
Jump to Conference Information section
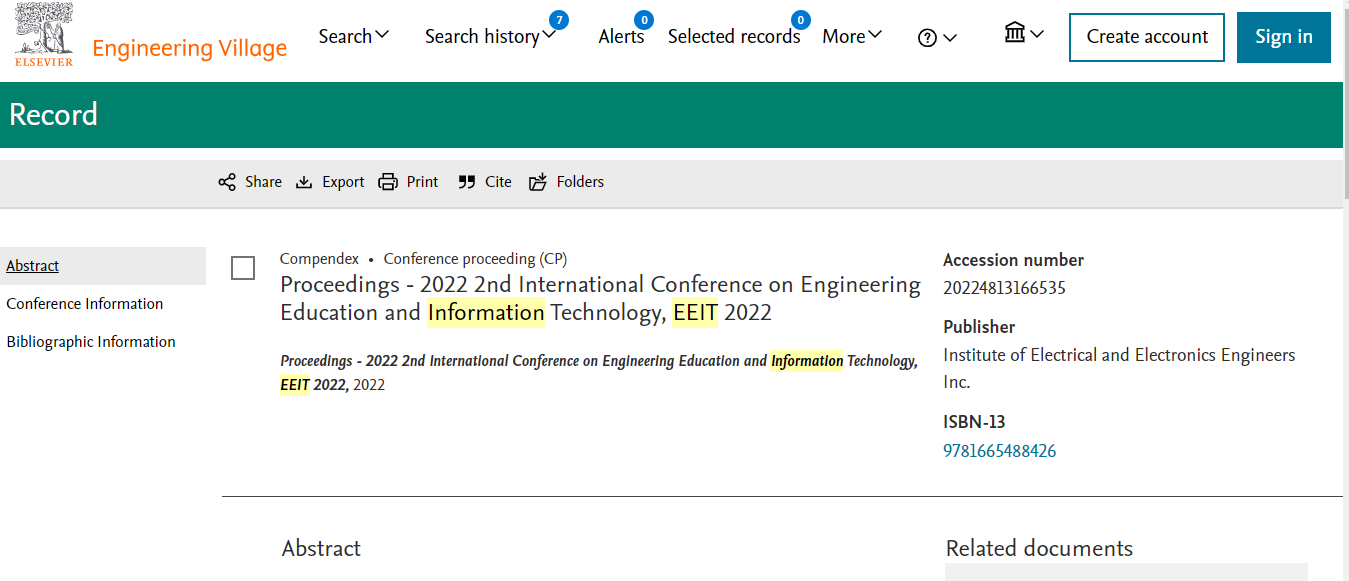coord(85,304)
